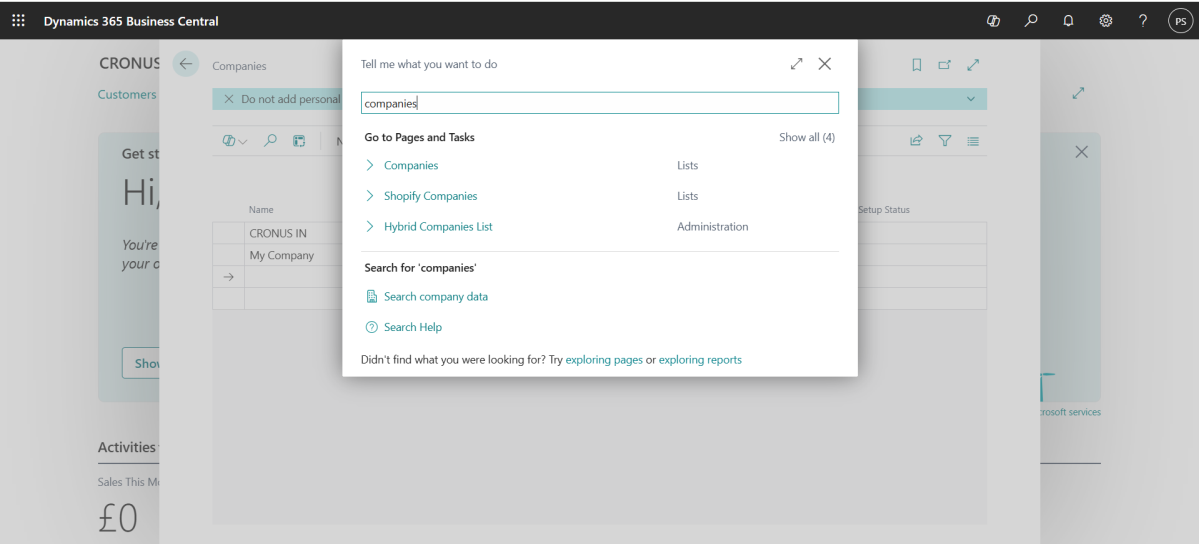Click Dynamics 365 Business Central title

(x=131, y=21)
